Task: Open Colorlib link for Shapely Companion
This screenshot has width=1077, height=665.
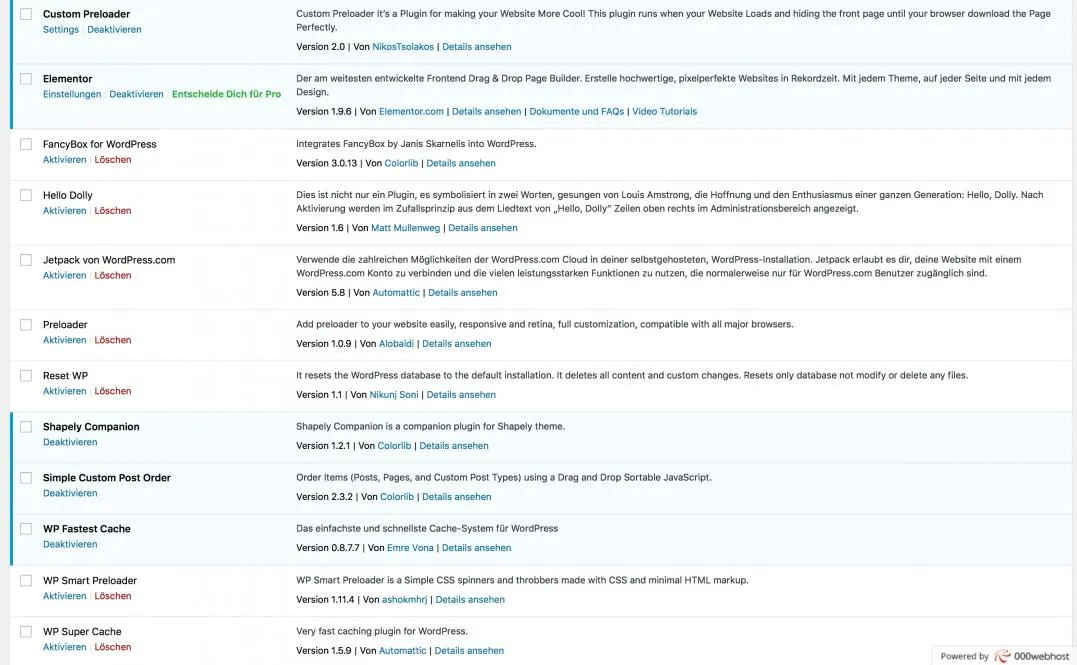Action: click(x=394, y=445)
